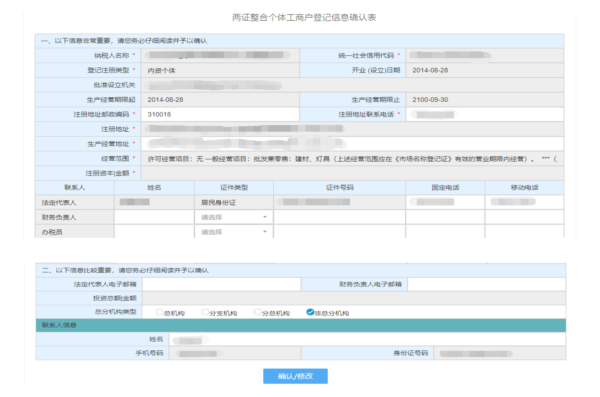600x397 pixels.
Task: Click the 法定代表人电子邮箱 input field
Action: (222, 284)
